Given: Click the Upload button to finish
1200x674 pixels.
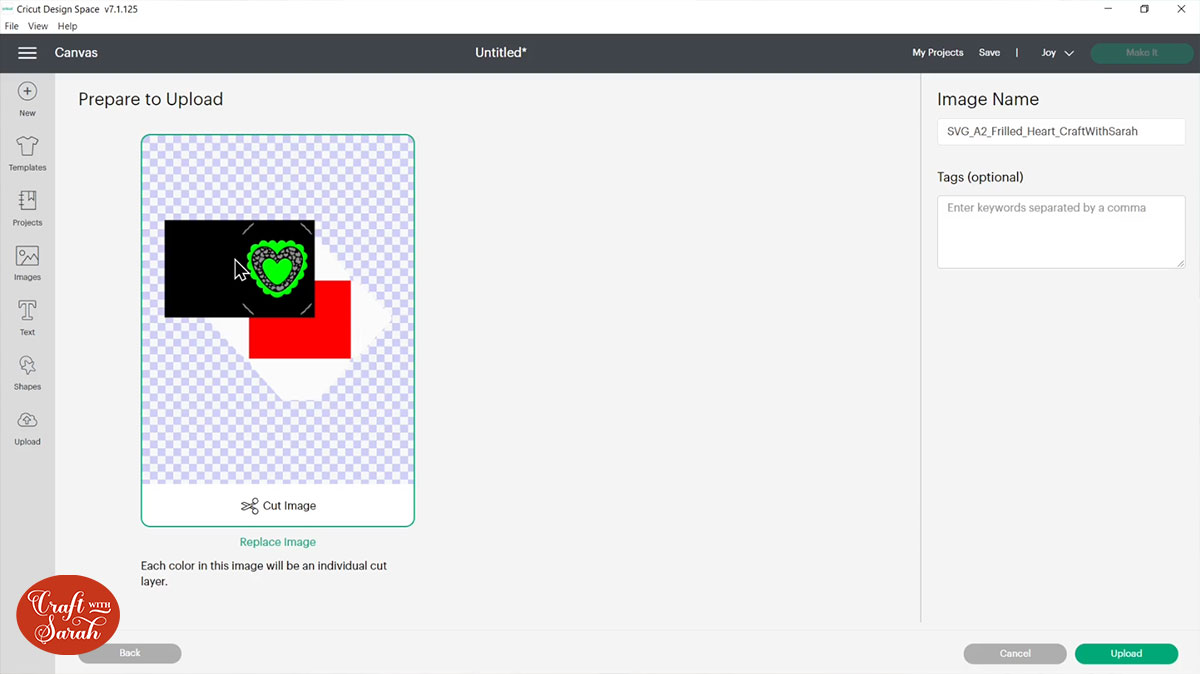Looking at the screenshot, I should point(1126,653).
